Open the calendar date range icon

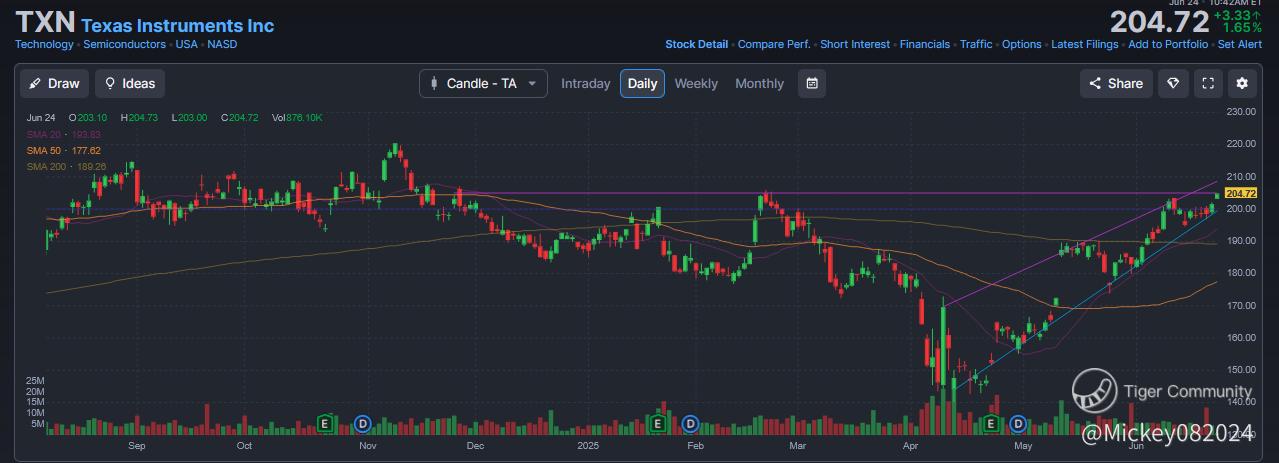(812, 84)
